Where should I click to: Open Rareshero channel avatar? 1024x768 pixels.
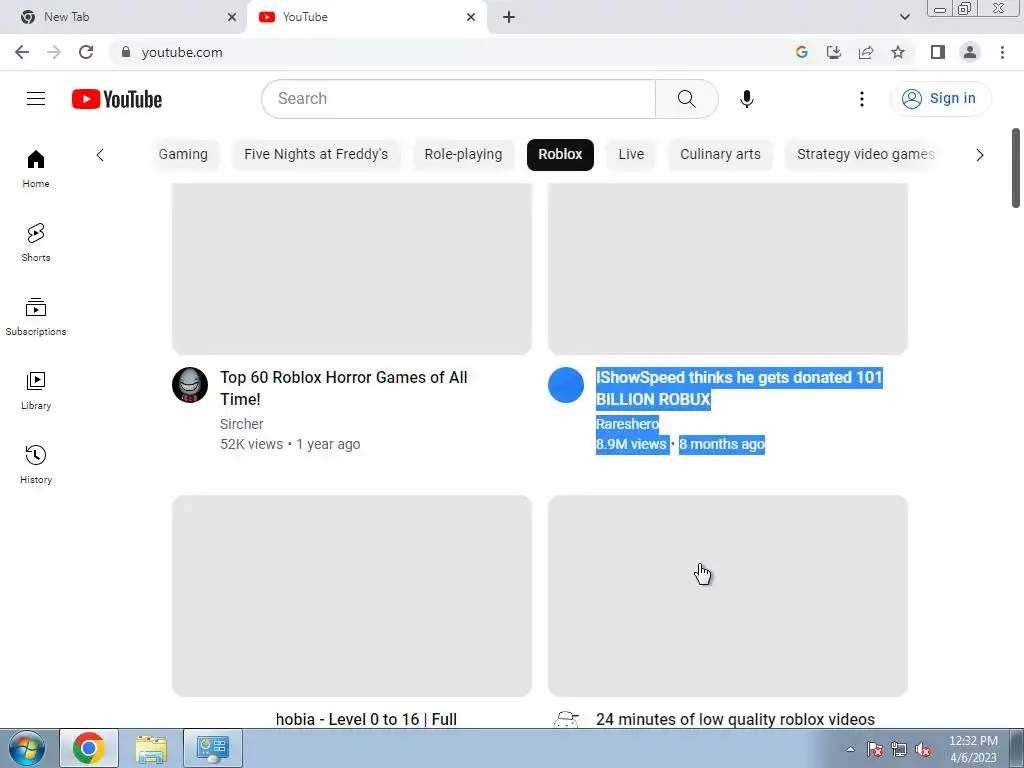pyautogui.click(x=566, y=385)
